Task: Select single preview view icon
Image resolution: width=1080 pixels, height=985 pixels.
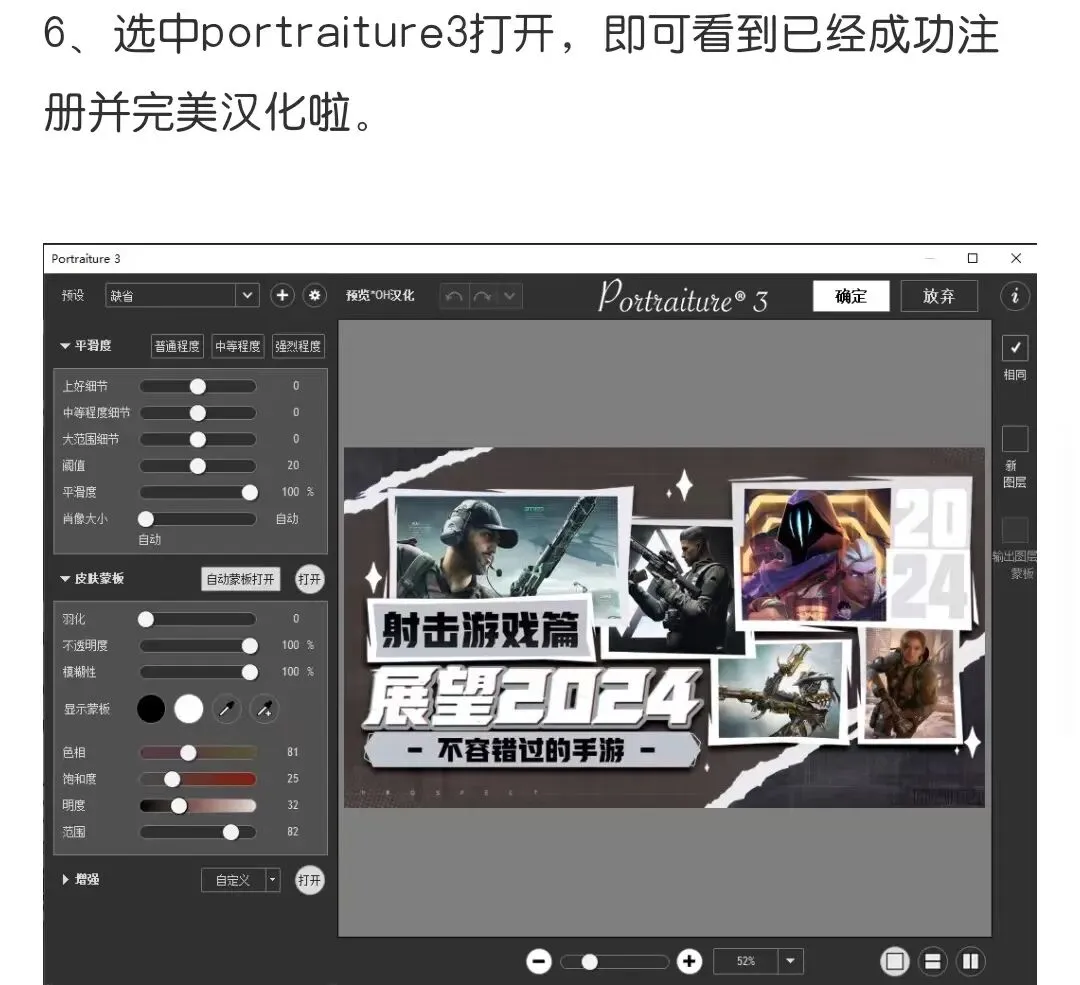Action: pyautogui.click(x=895, y=962)
